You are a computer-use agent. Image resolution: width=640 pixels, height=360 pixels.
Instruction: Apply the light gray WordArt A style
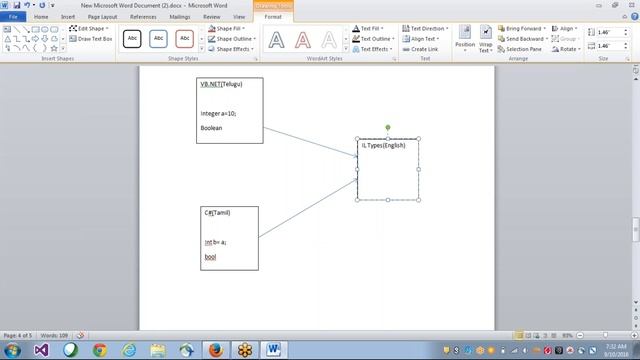pyautogui.click(x=329, y=40)
